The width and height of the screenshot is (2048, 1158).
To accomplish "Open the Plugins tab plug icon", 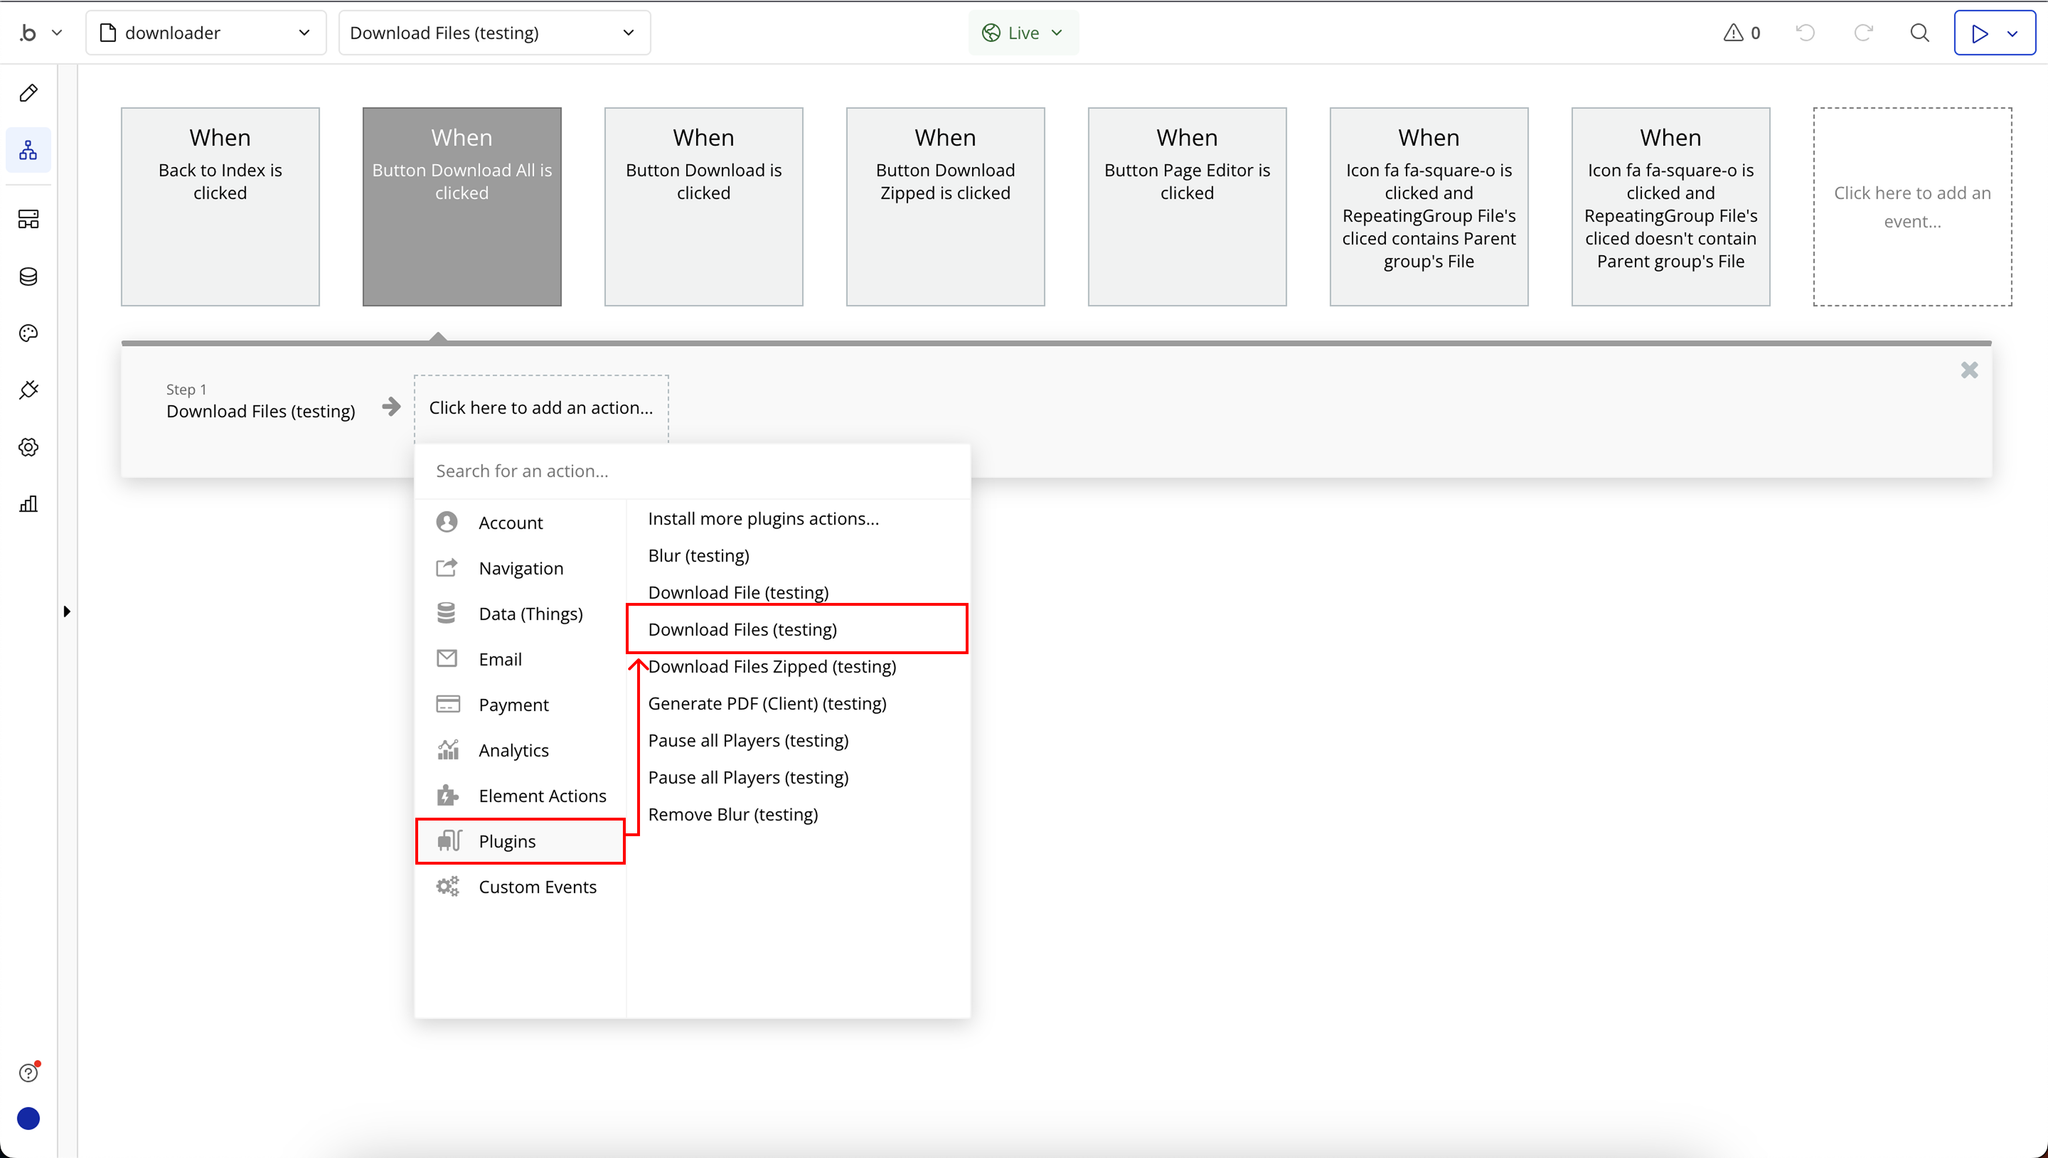I will [x=28, y=390].
